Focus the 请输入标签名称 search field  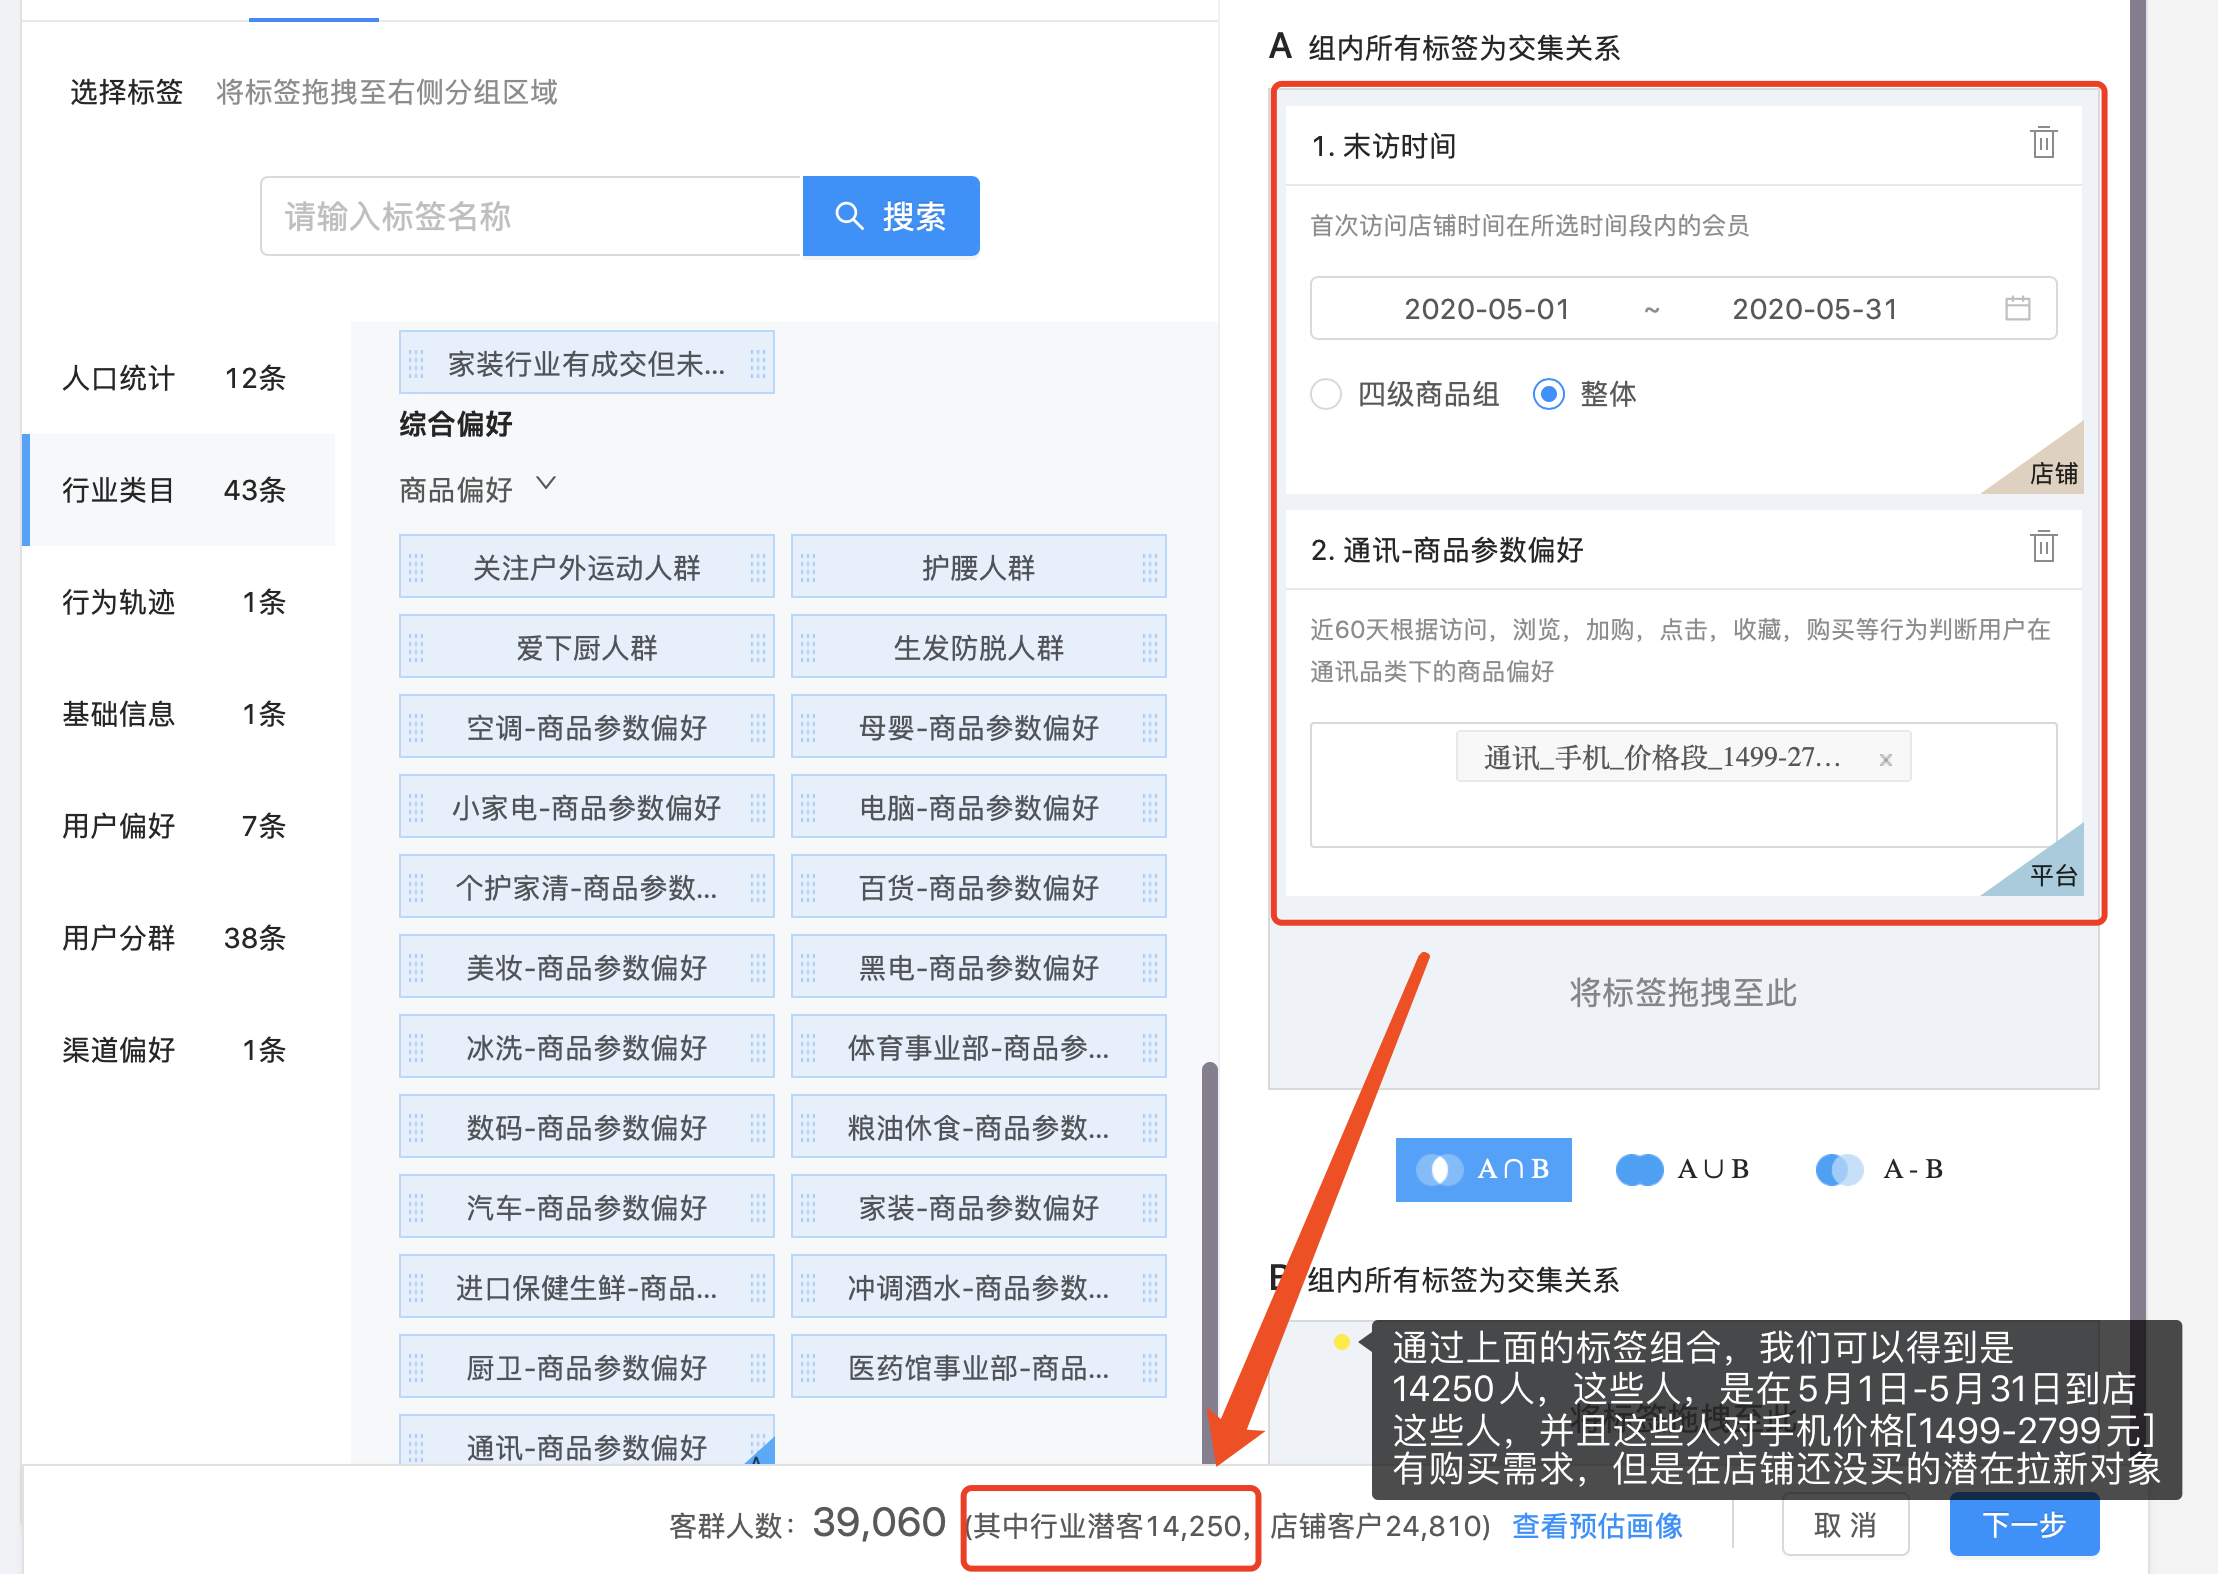(531, 216)
